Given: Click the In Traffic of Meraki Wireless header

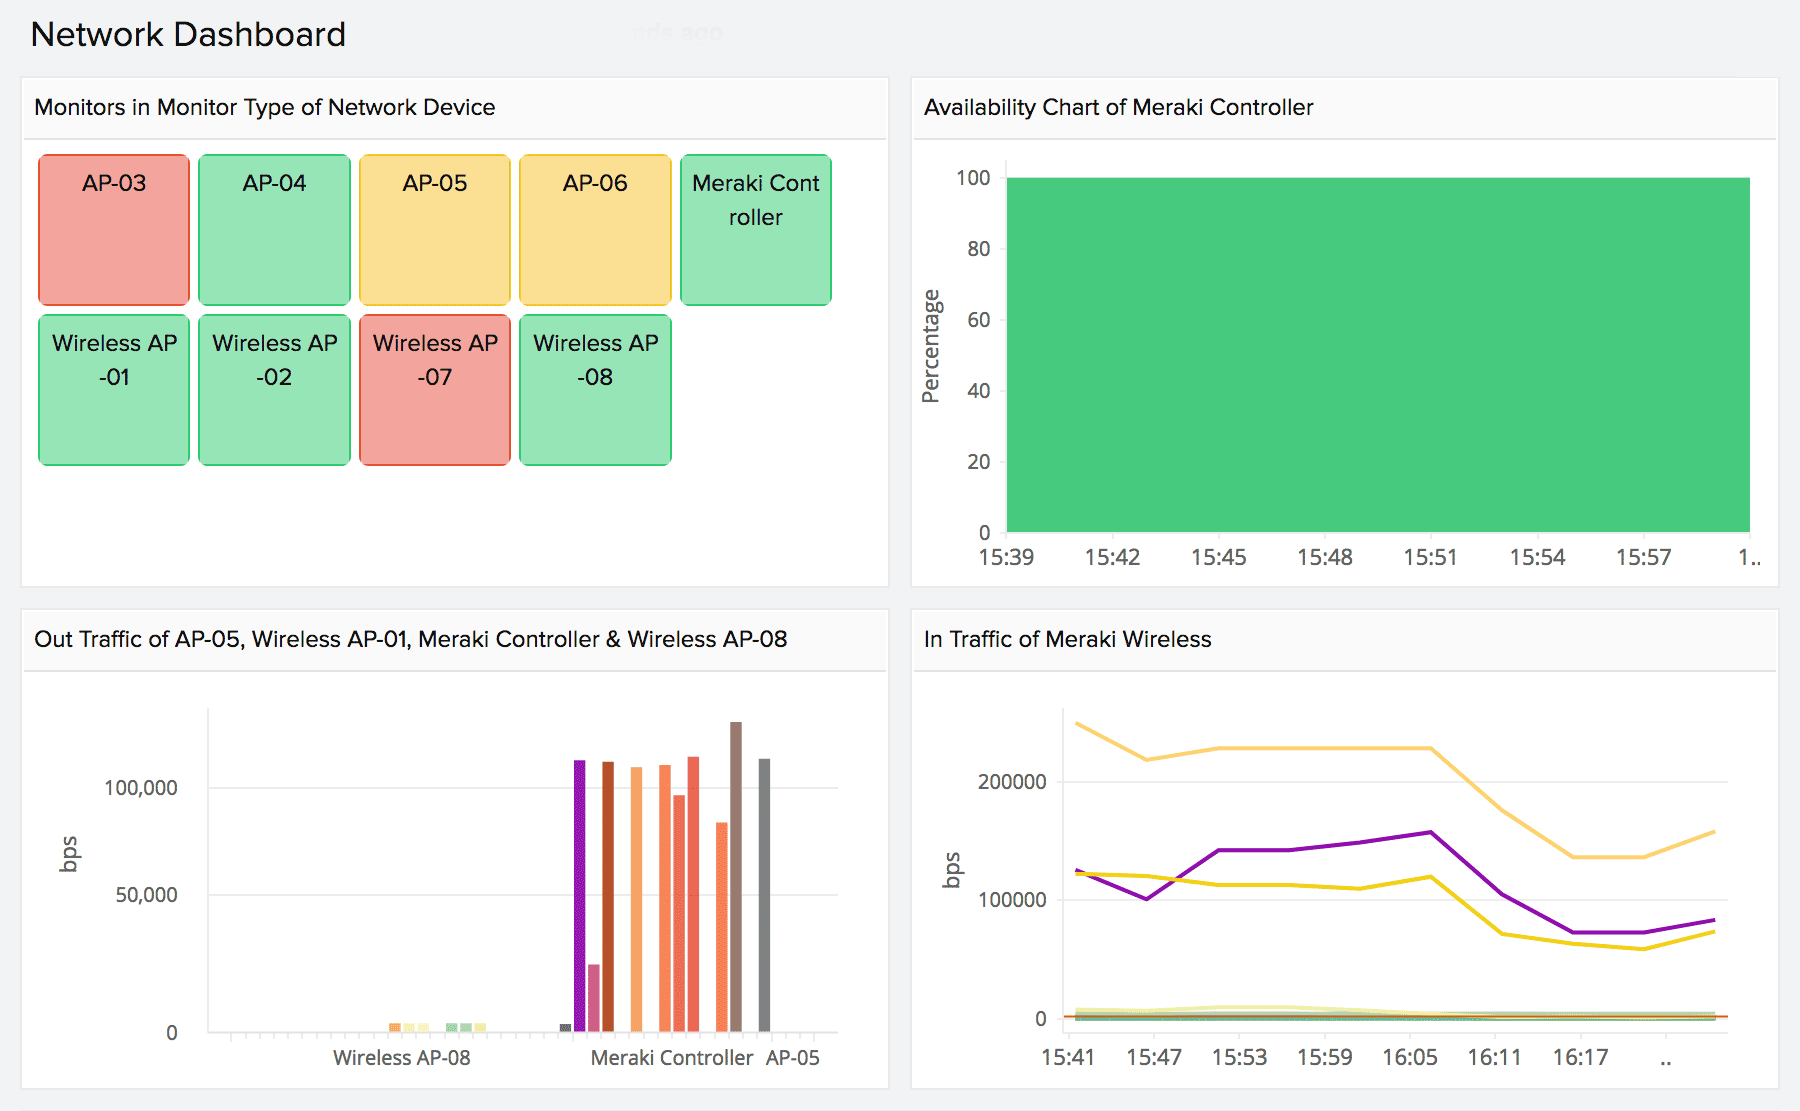Looking at the screenshot, I should [1067, 639].
